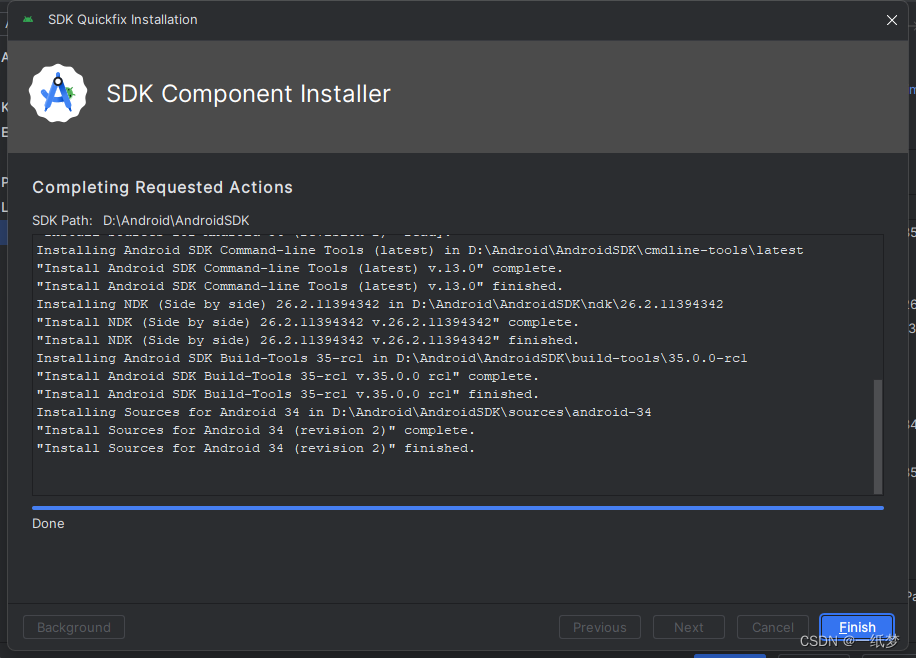Click 'Install Android SDK Command-line Tools ... complete.' line
This screenshot has width=916, height=658.
(299, 268)
